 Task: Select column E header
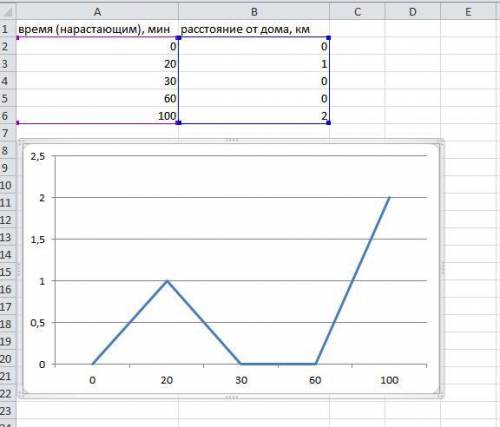pos(468,12)
